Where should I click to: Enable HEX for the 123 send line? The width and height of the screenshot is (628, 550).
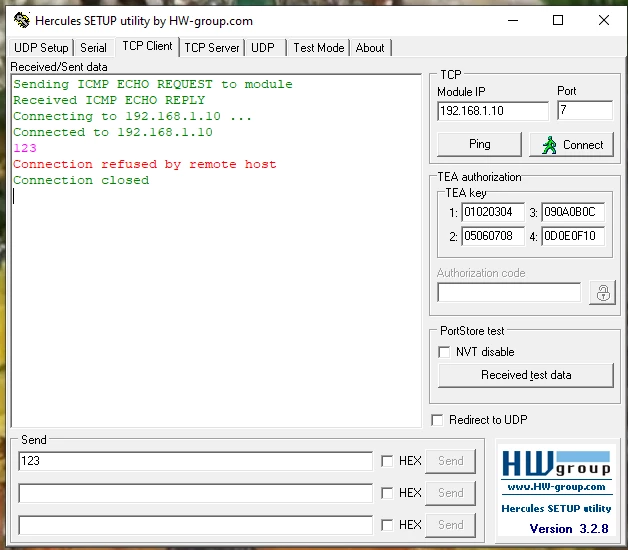point(387,461)
